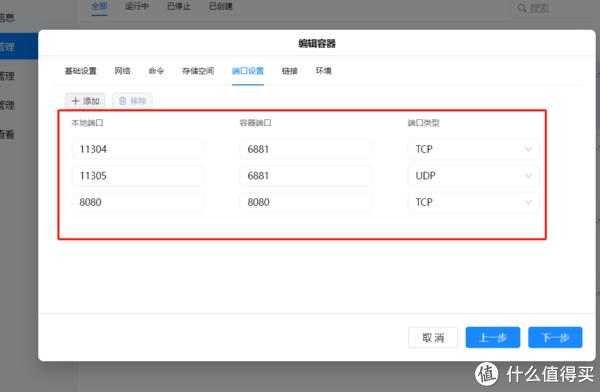Click local port field containing 11304
Screen dimensions: 600x392
[x=138, y=149]
